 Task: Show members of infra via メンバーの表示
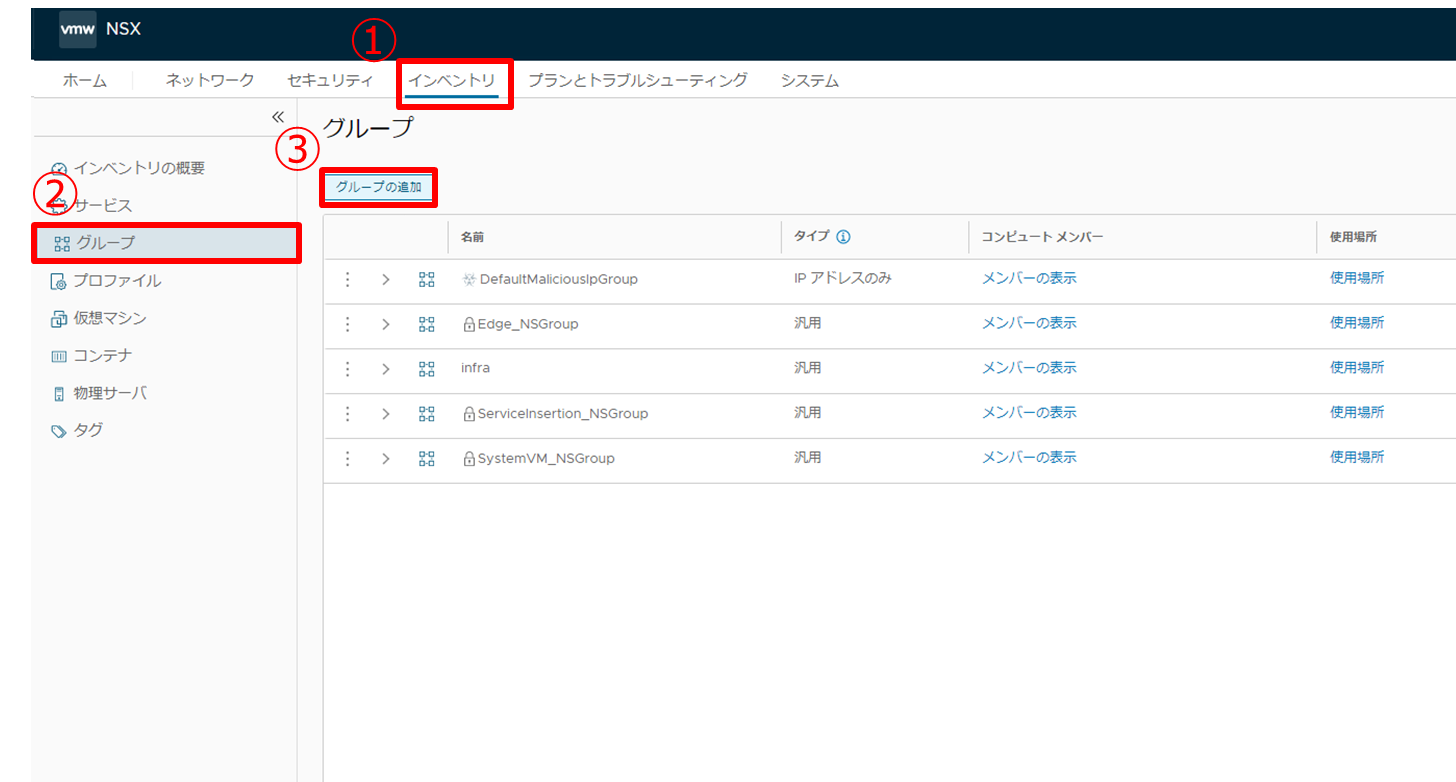click(x=1029, y=368)
